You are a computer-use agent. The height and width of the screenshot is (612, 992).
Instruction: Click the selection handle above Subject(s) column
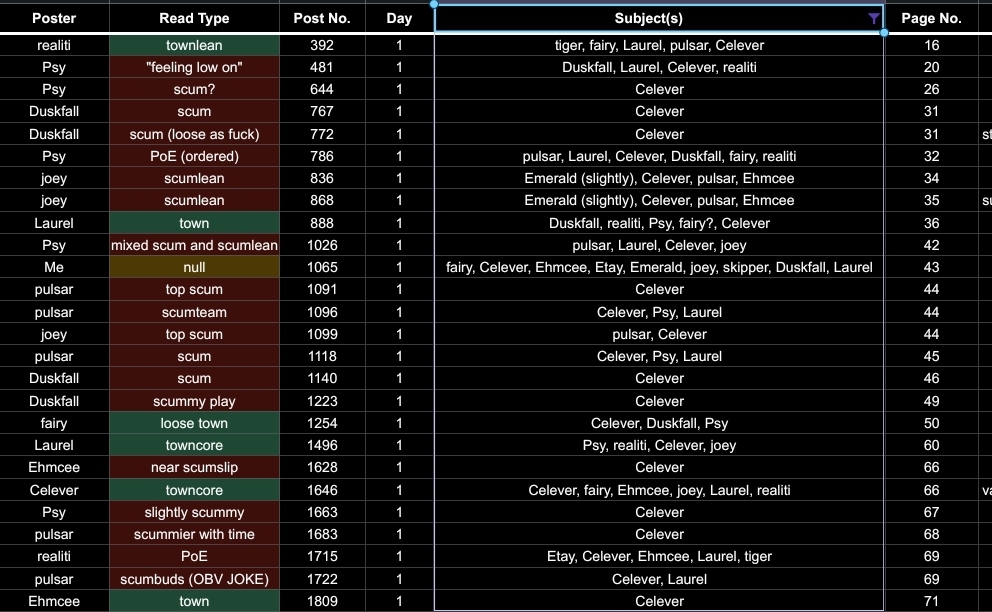(434, 4)
